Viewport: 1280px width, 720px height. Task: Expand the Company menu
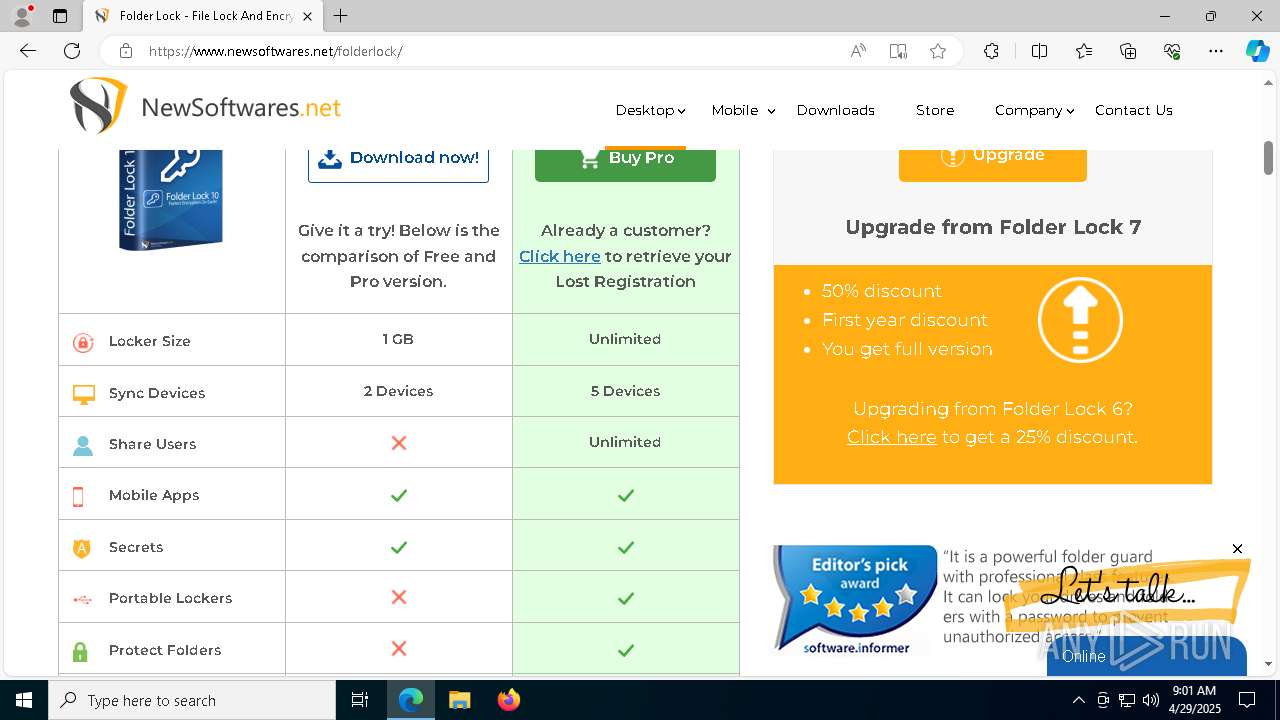tap(1034, 110)
